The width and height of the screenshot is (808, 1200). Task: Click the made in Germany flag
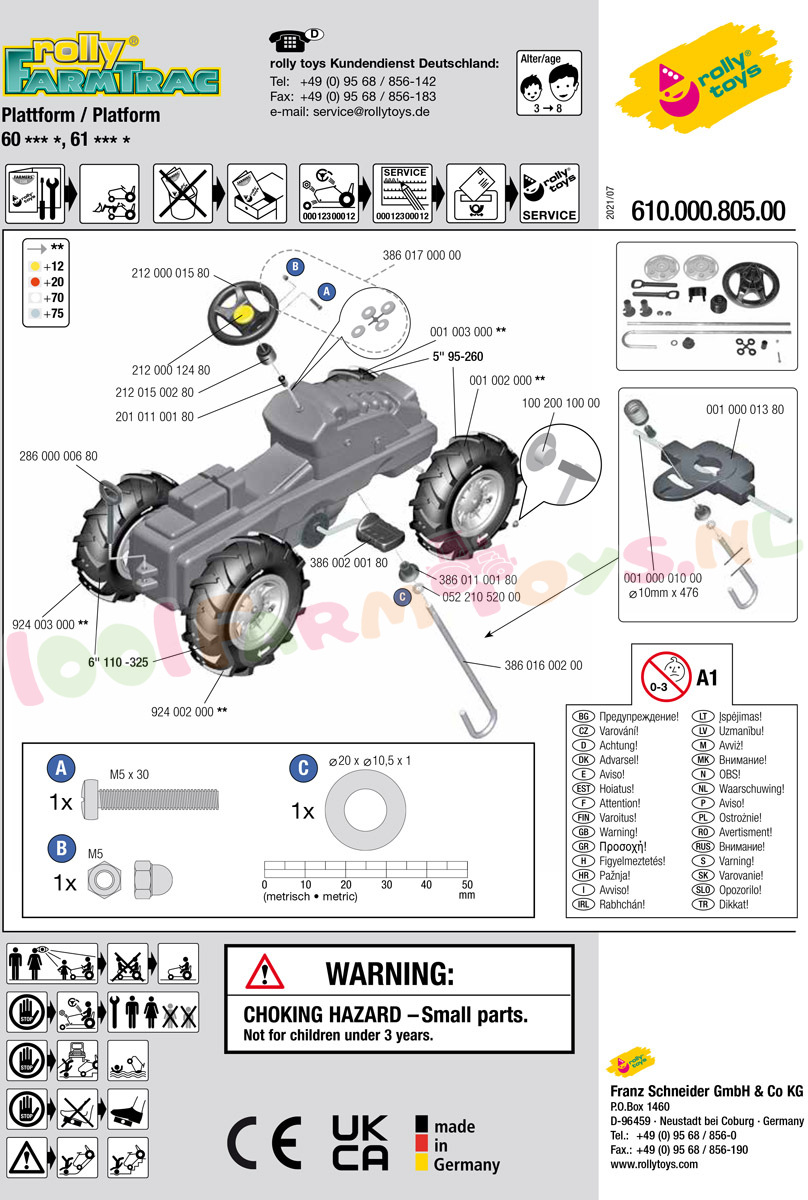pyautogui.click(x=423, y=1143)
